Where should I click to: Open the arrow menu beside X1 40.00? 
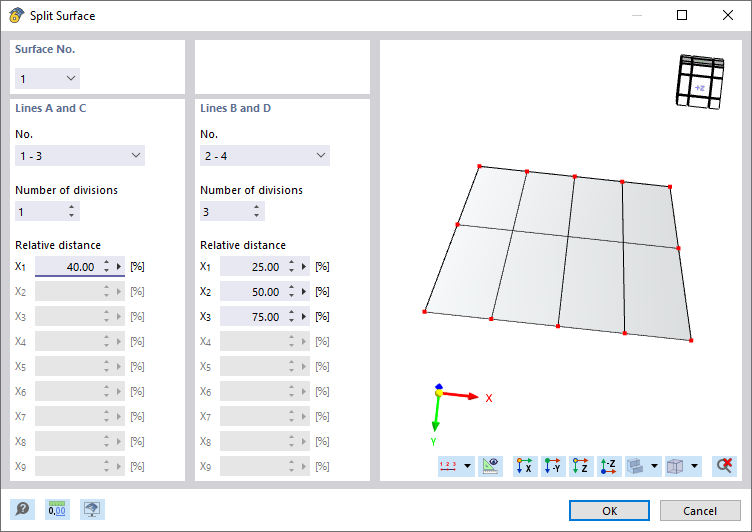[x=119, y=267]
